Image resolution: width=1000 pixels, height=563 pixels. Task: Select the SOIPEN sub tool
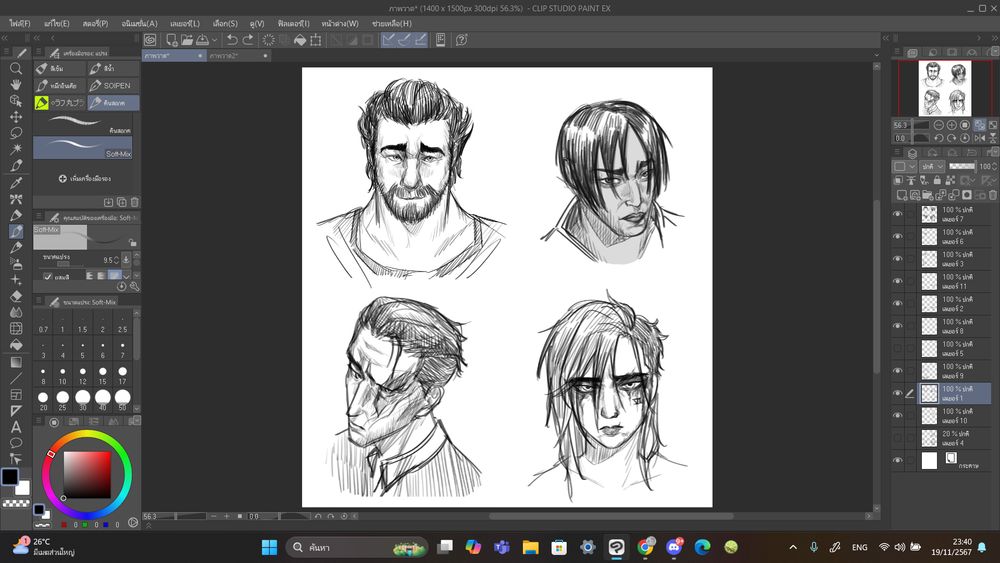pos(114,86)
